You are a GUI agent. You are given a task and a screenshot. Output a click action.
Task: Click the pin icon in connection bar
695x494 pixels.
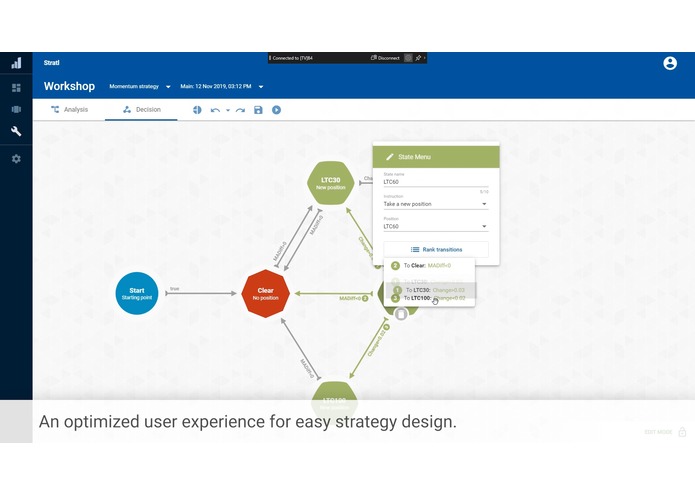click(x=418, y=58)
